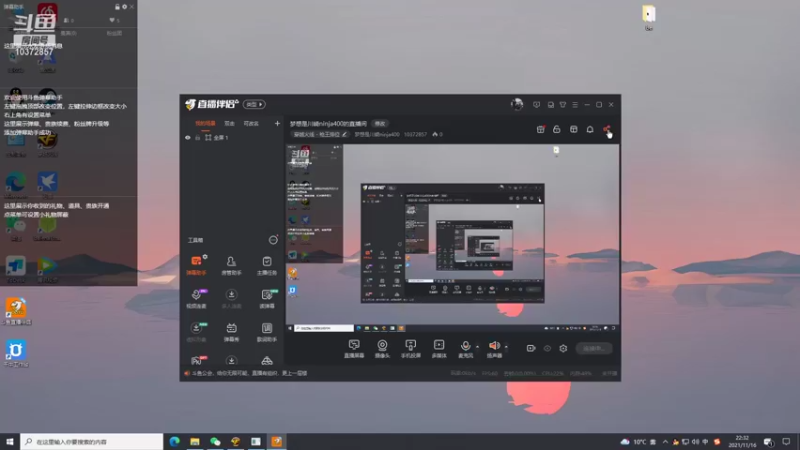Viewport: 800px width, 450px height.
Task: Open the video co-stream microphone tool
Action: [x=196, y=298]
